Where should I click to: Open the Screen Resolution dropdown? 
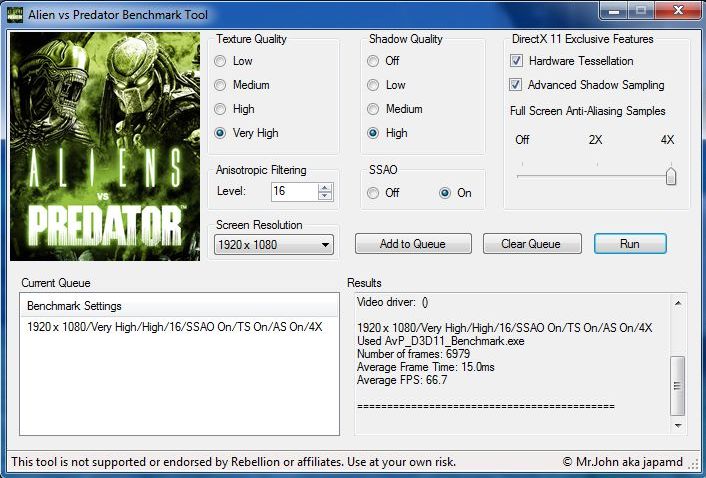tap(274, 245)
